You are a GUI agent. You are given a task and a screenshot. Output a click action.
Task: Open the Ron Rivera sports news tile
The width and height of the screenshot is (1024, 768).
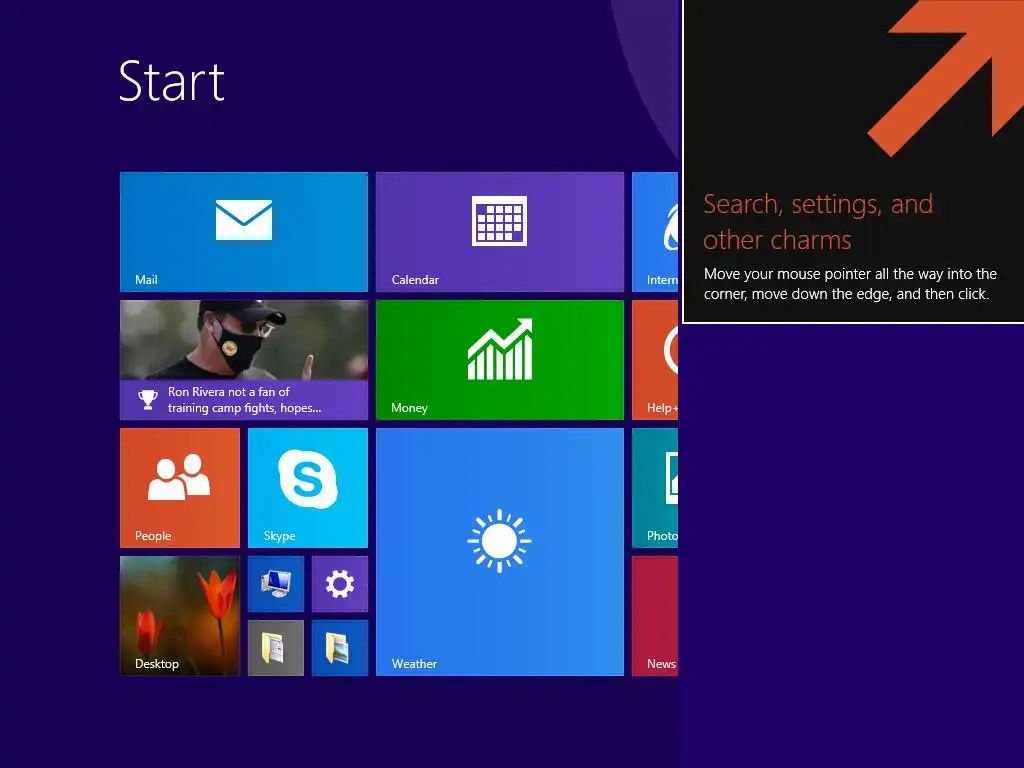[x=244, y=360]
